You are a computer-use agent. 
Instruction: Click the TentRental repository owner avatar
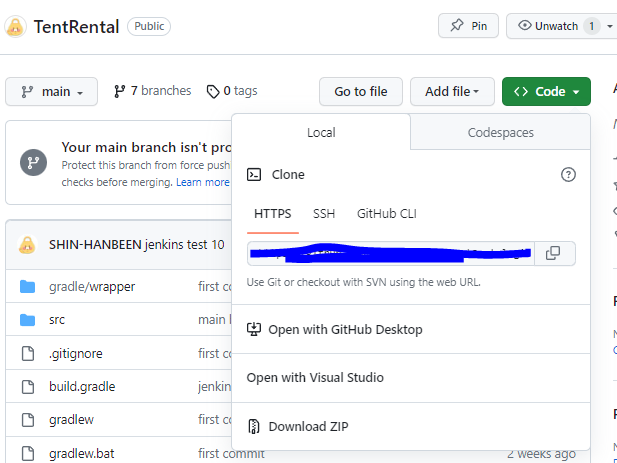tap(15, 27)
